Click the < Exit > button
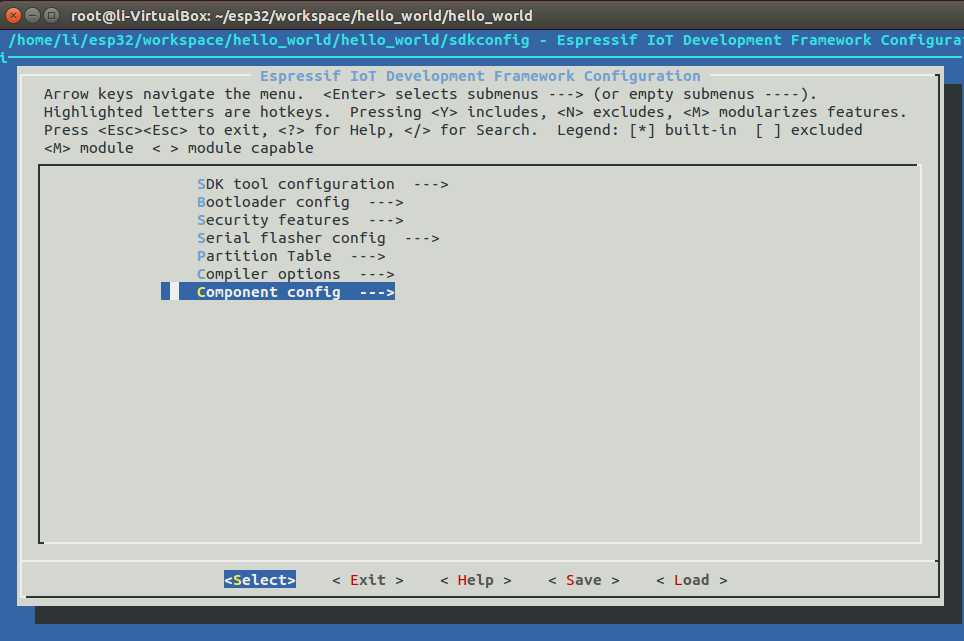The image size is (964, 641). [x=368, y=580]
